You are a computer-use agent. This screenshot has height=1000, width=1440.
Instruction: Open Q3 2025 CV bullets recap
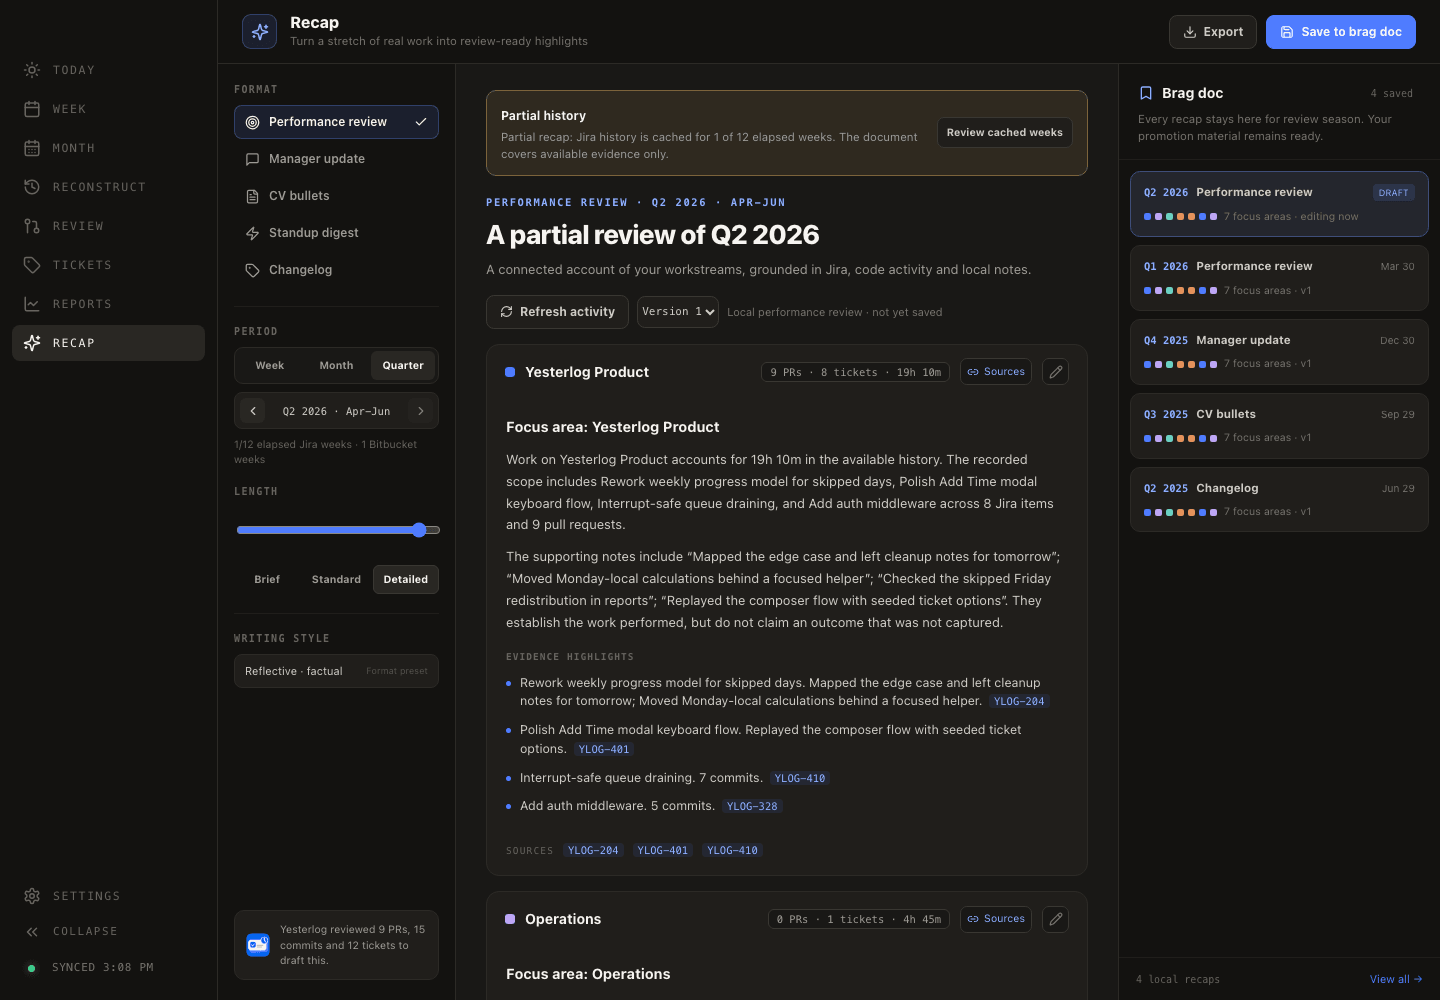click(x=1279, y=425)
